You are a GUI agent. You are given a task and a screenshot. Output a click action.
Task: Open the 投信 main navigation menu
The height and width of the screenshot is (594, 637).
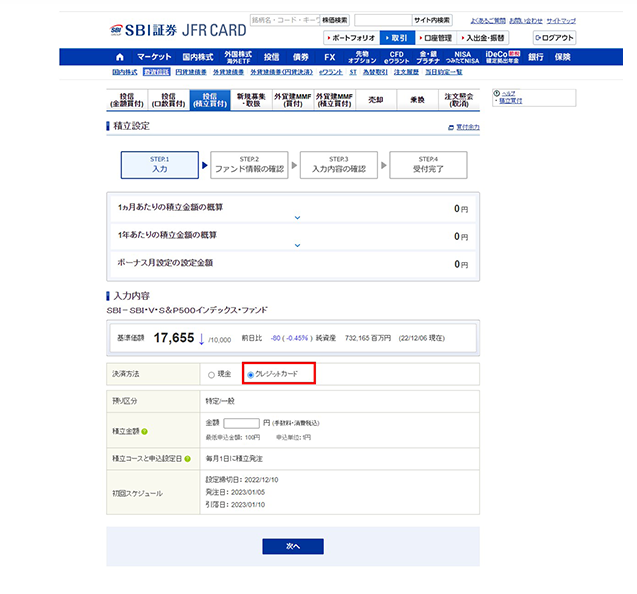click(x=271, y=57)
